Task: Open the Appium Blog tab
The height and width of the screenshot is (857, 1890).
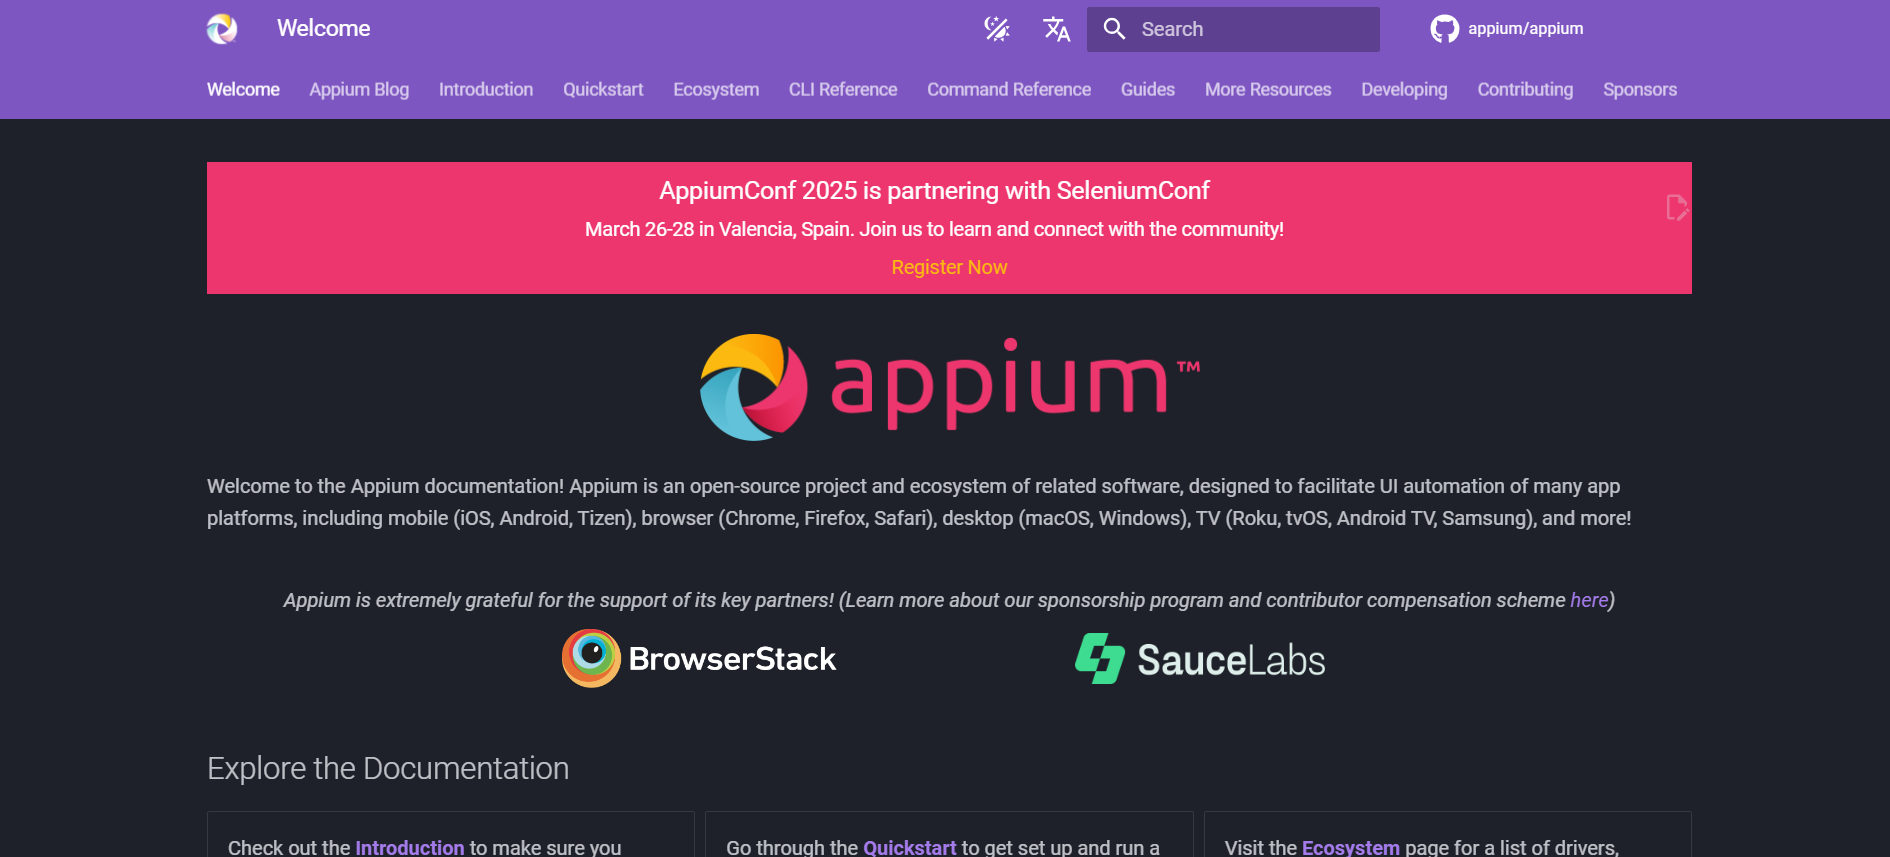Action: coord(359,89)
